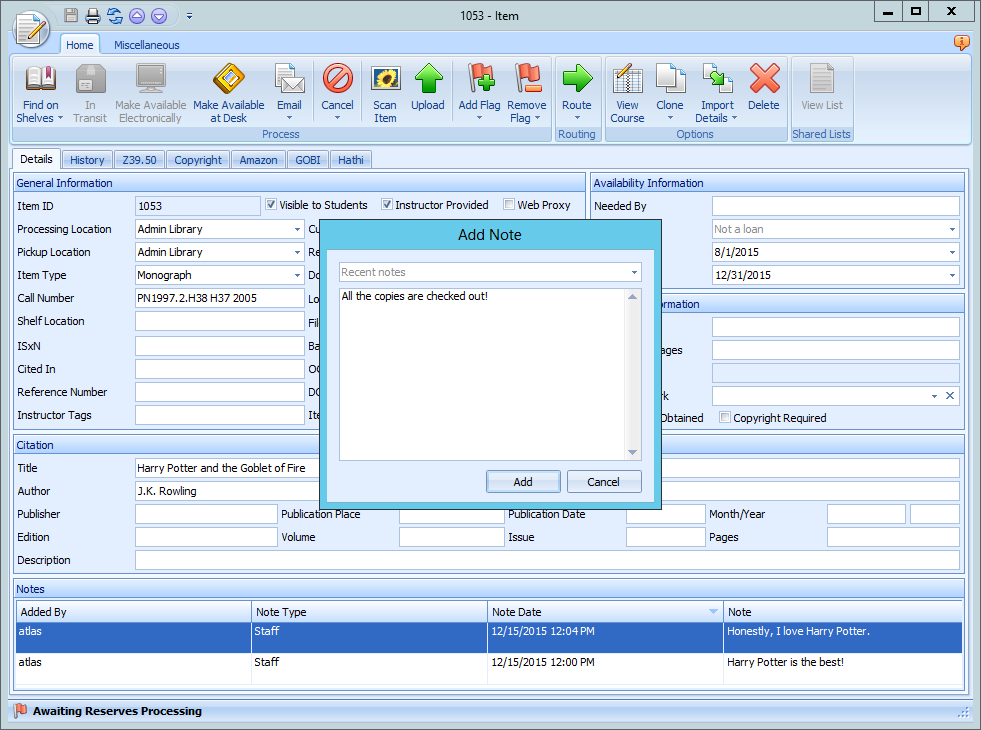Image resolution: width=981 pixels, height=730 pixels.
Task: Open the Z39.50 tab
Action: tap(139, 159)
